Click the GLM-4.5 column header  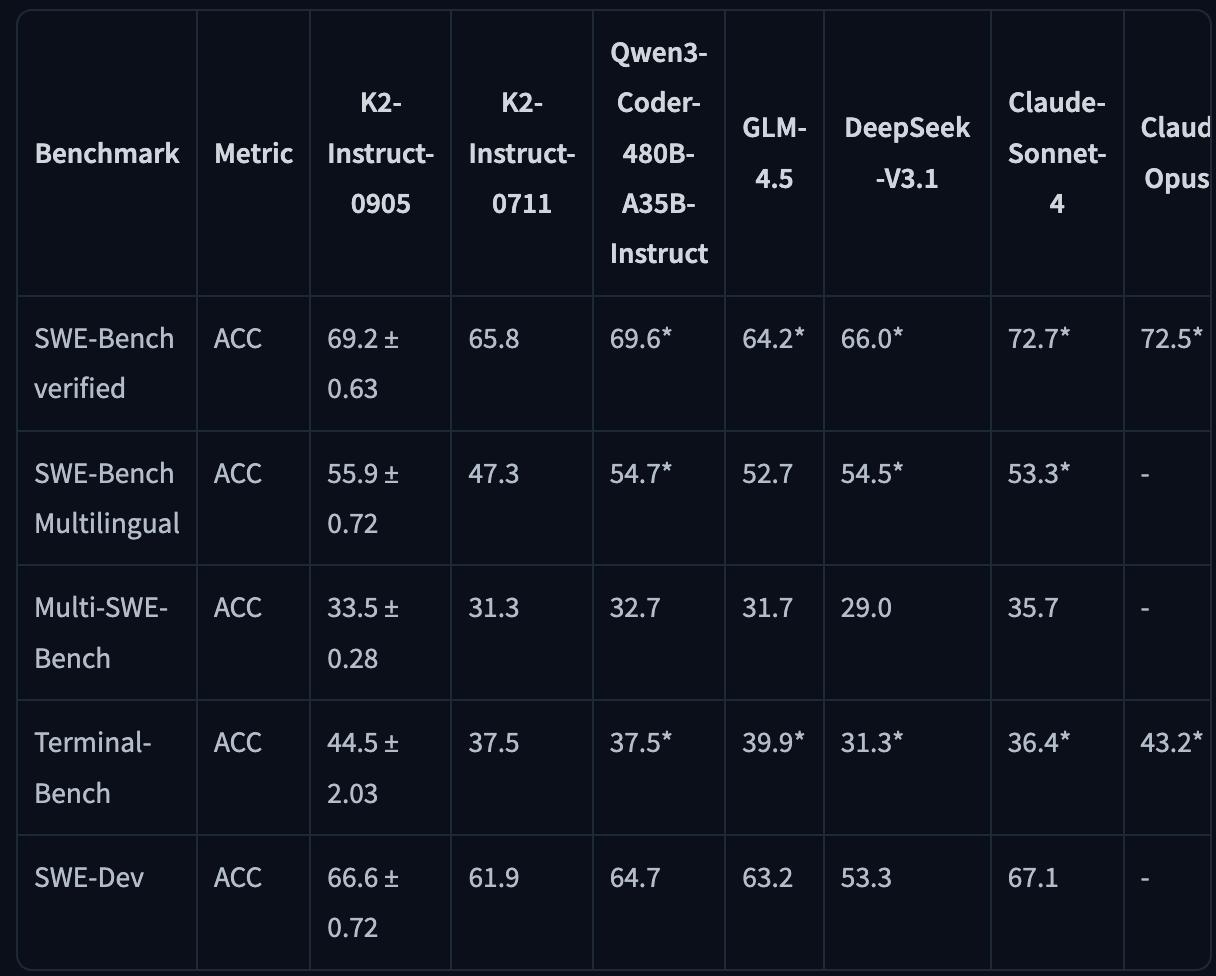click(x=774, y=153)
